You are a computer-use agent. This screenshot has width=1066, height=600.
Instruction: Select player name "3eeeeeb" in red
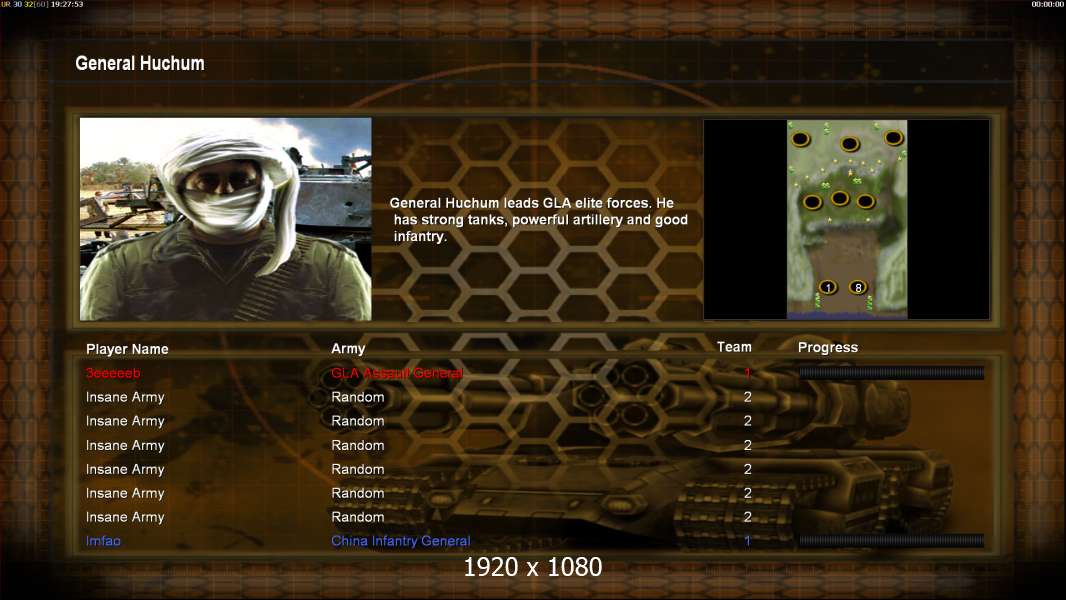tap(113, 373)
